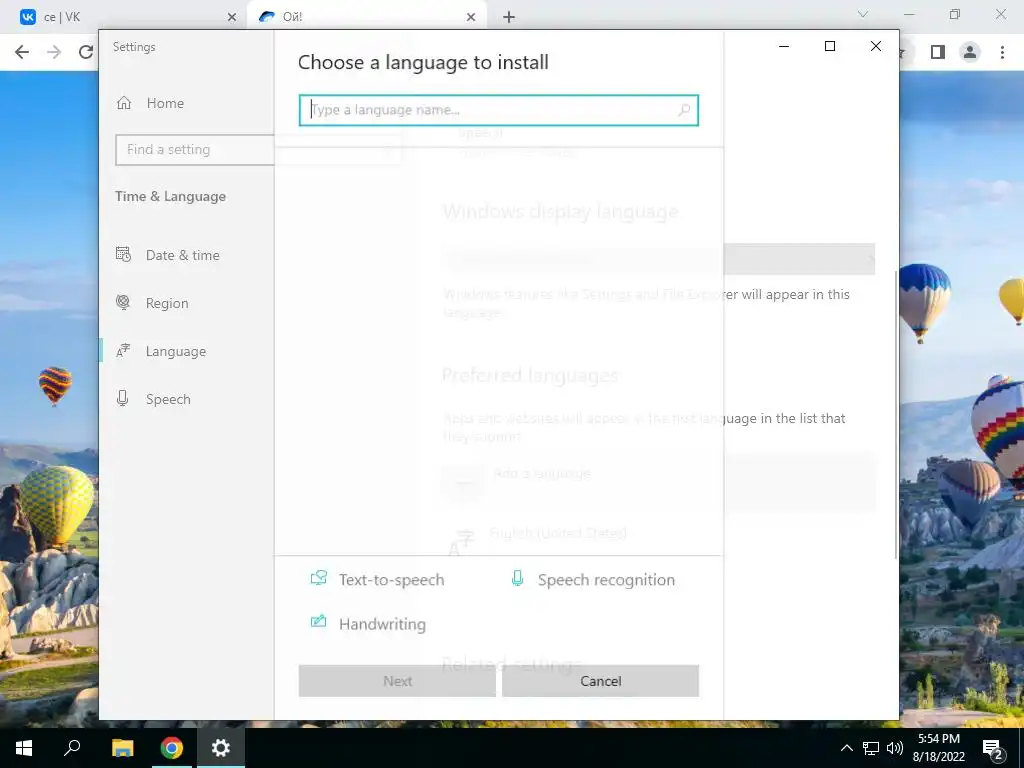The height and width of the screenshot is (768, 1024).
Task: Open taskbar search
Action: (x=72, y=748)
